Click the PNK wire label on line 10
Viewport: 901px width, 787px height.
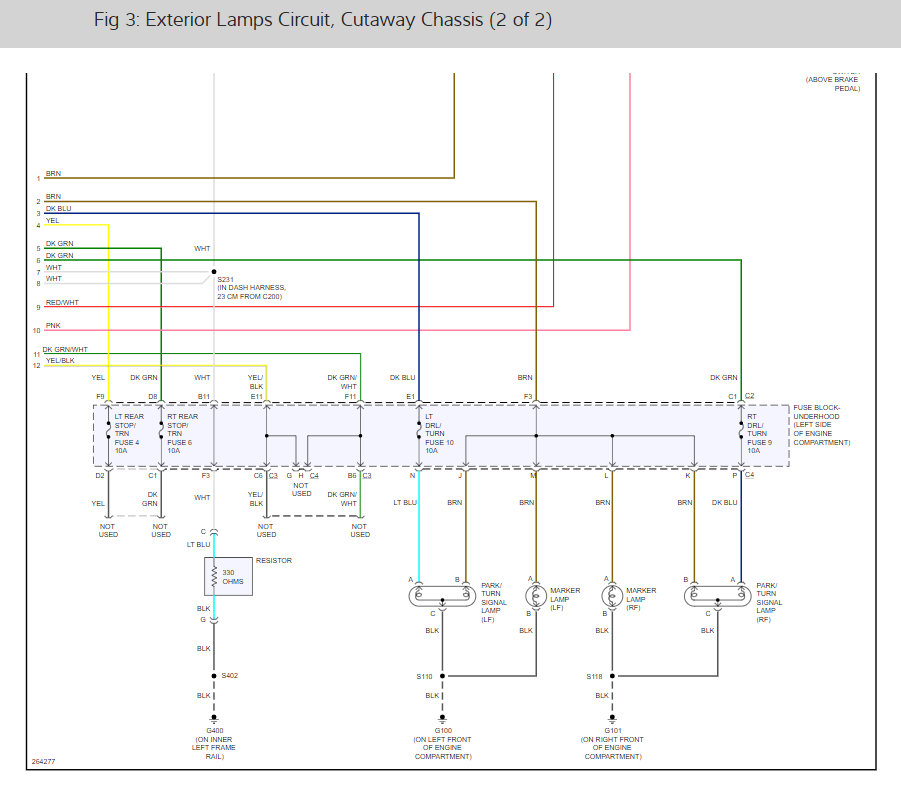53,325
